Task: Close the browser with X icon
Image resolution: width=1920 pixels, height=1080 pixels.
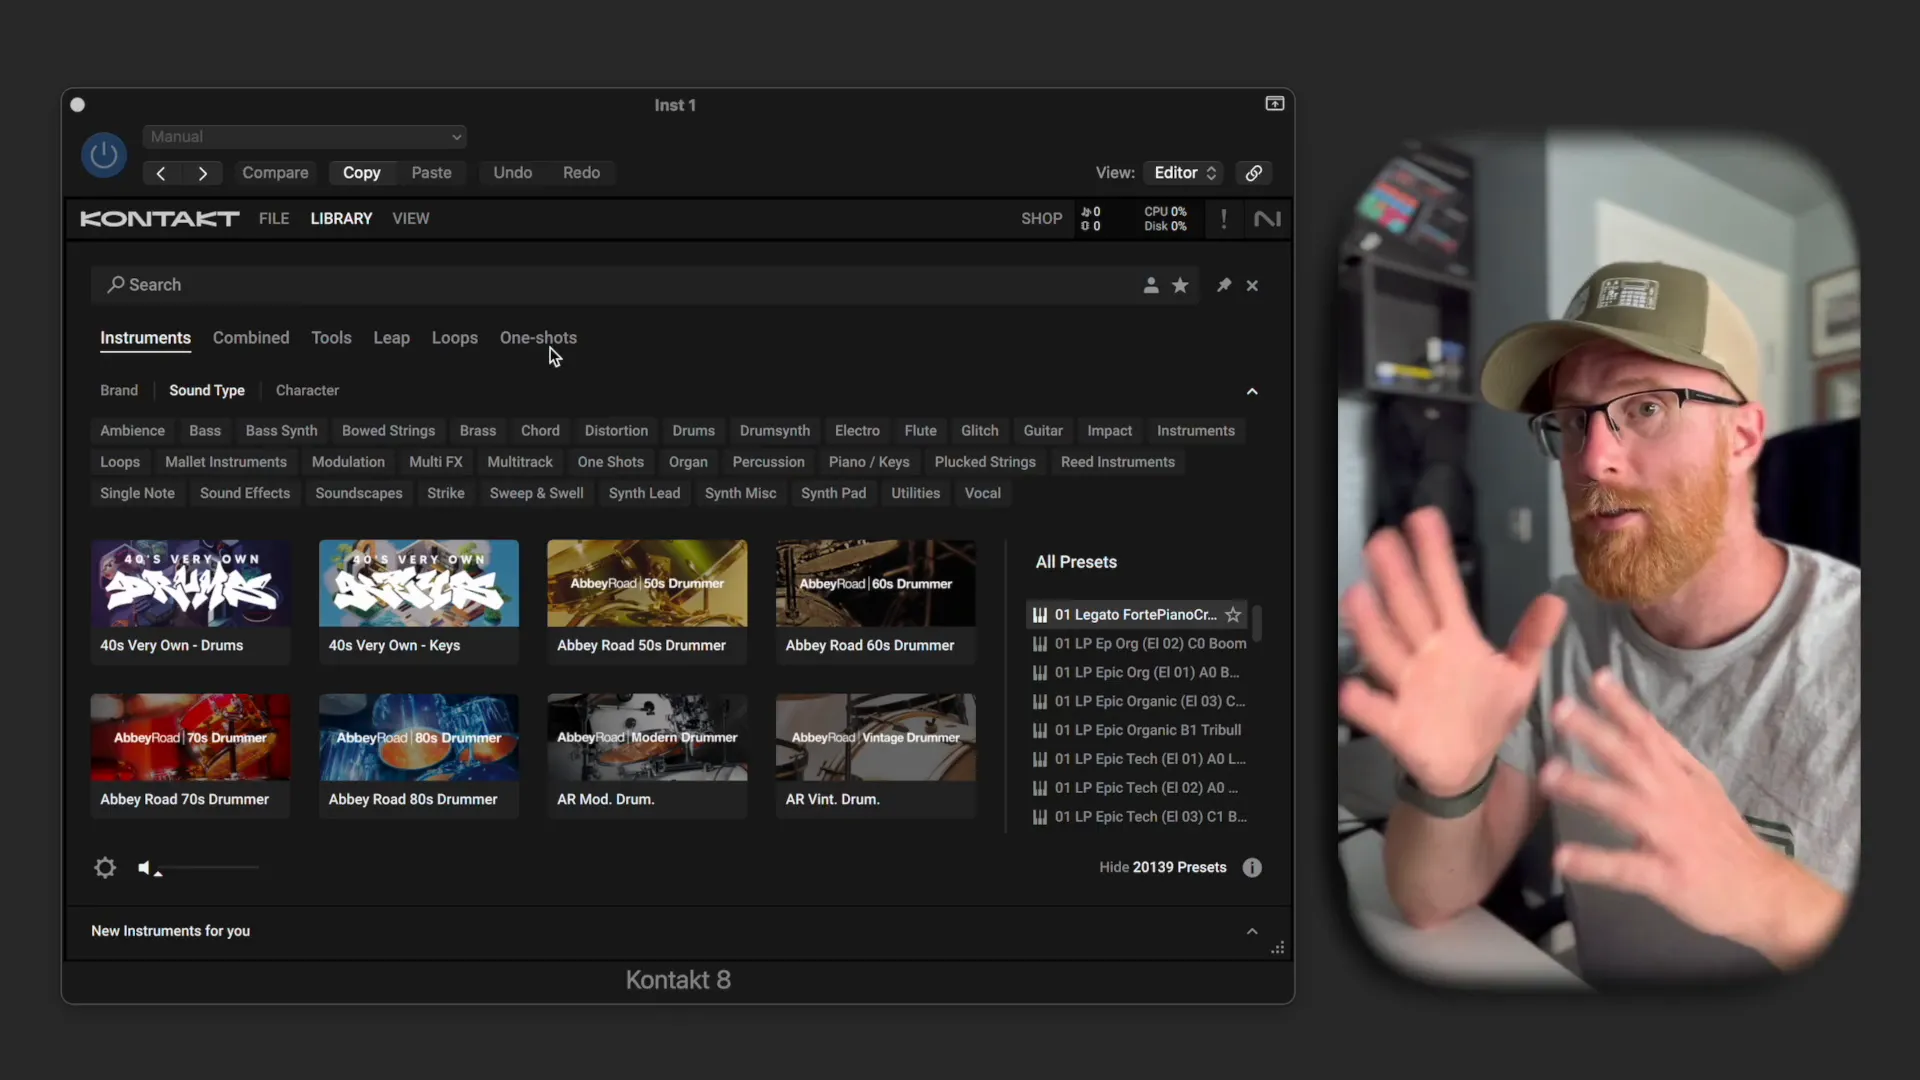Action: (1252, 286)
